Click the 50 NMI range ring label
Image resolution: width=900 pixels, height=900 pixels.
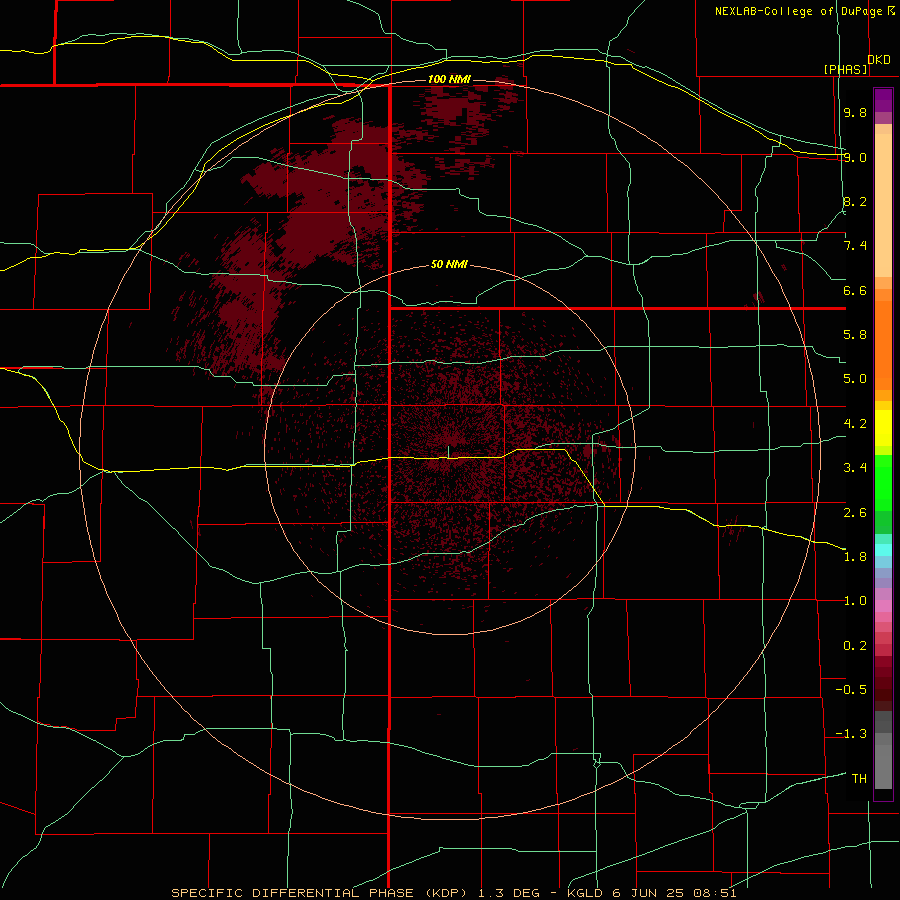click(449, 265)
